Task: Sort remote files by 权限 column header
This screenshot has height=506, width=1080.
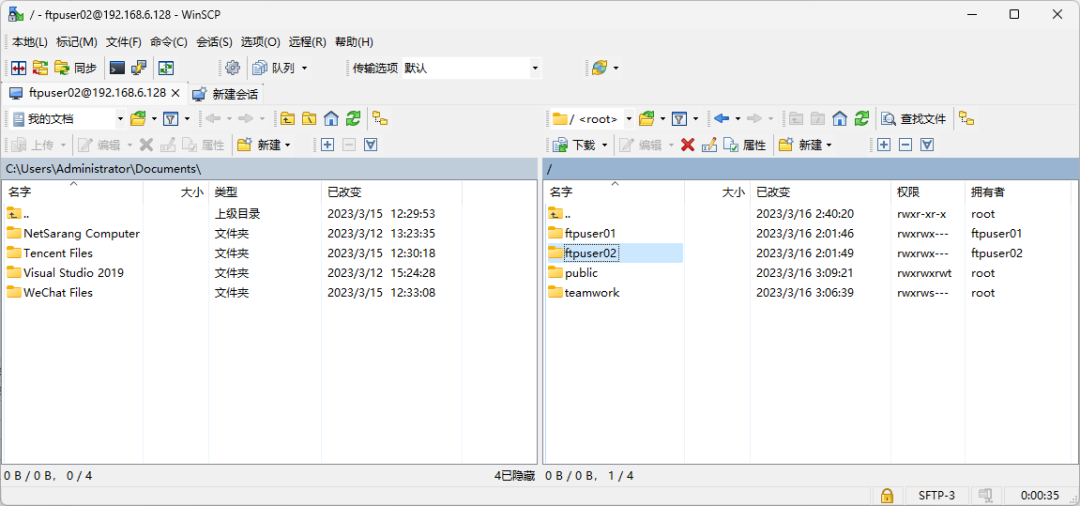Action: [927, 192]
